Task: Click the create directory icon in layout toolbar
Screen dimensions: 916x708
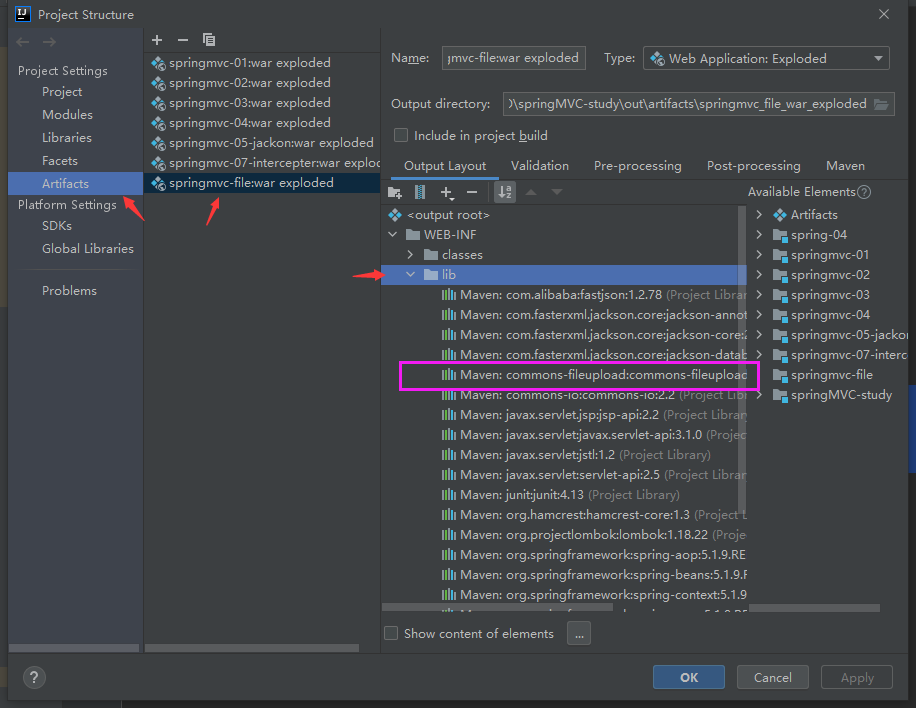Action: point(395,192)
